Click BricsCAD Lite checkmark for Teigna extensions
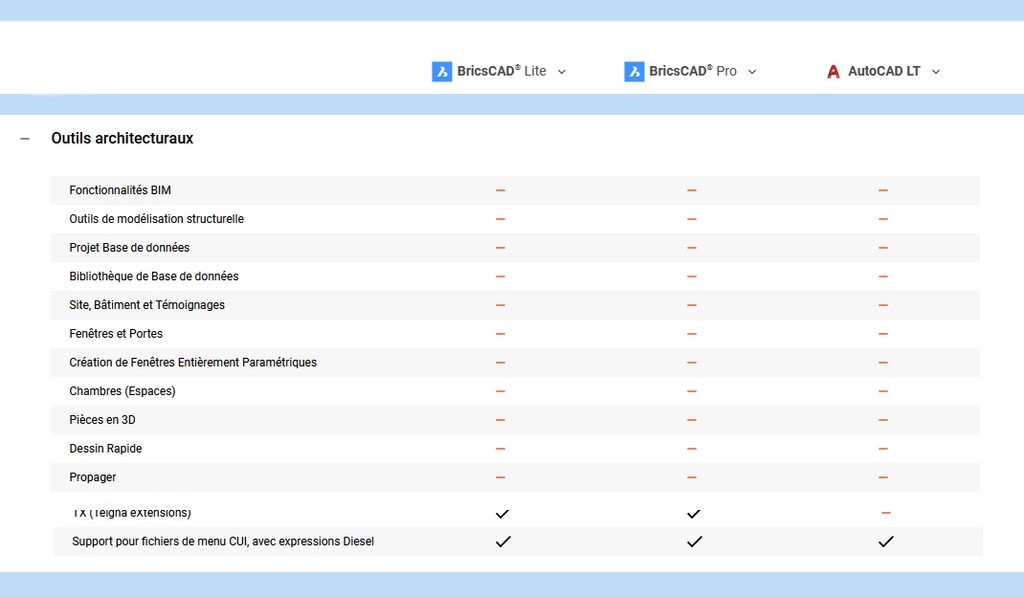The height and width of the screenshot is (597, 1024). coord(502,514)
